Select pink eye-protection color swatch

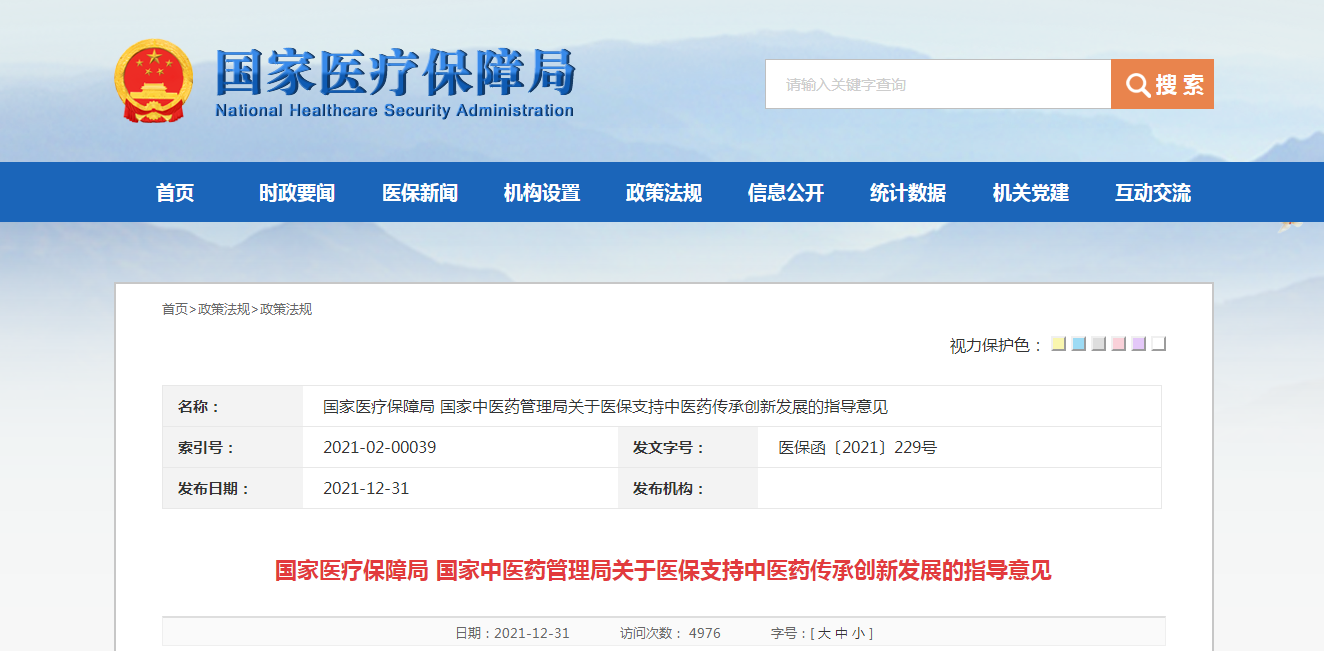pos(1119,344)
